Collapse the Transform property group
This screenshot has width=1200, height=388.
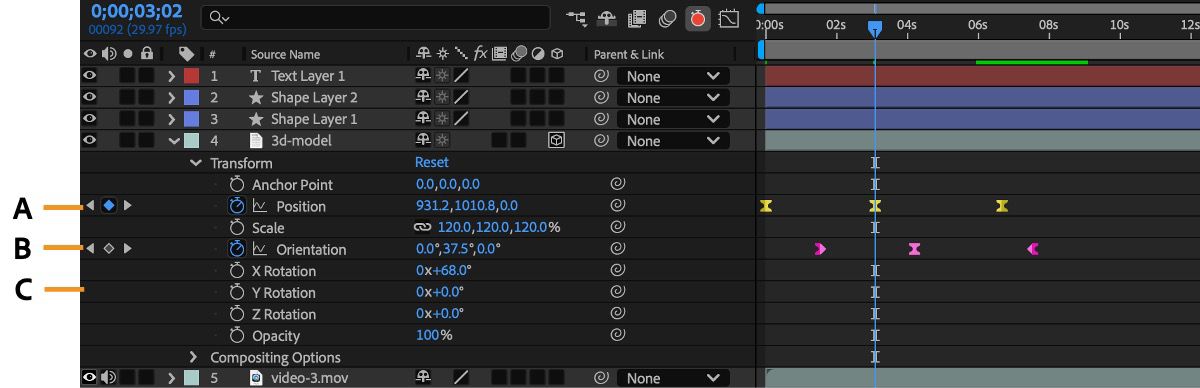(x=196, y=163)
